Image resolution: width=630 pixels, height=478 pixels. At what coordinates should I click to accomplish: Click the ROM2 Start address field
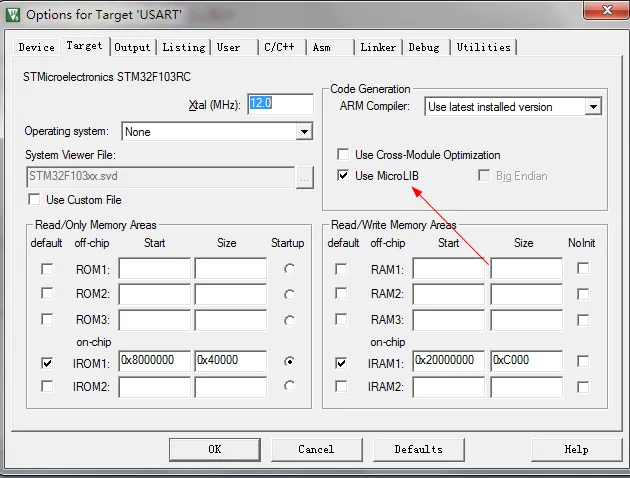155,294
